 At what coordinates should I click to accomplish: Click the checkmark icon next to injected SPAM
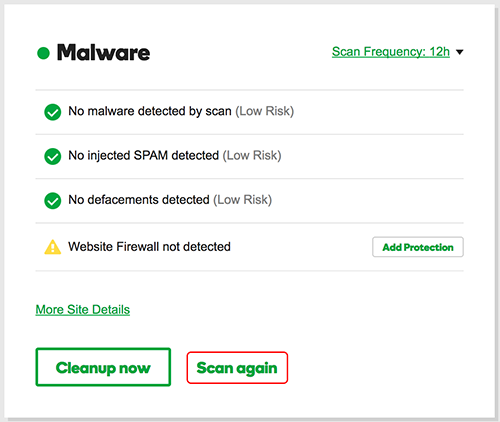[x=53, y=156]
